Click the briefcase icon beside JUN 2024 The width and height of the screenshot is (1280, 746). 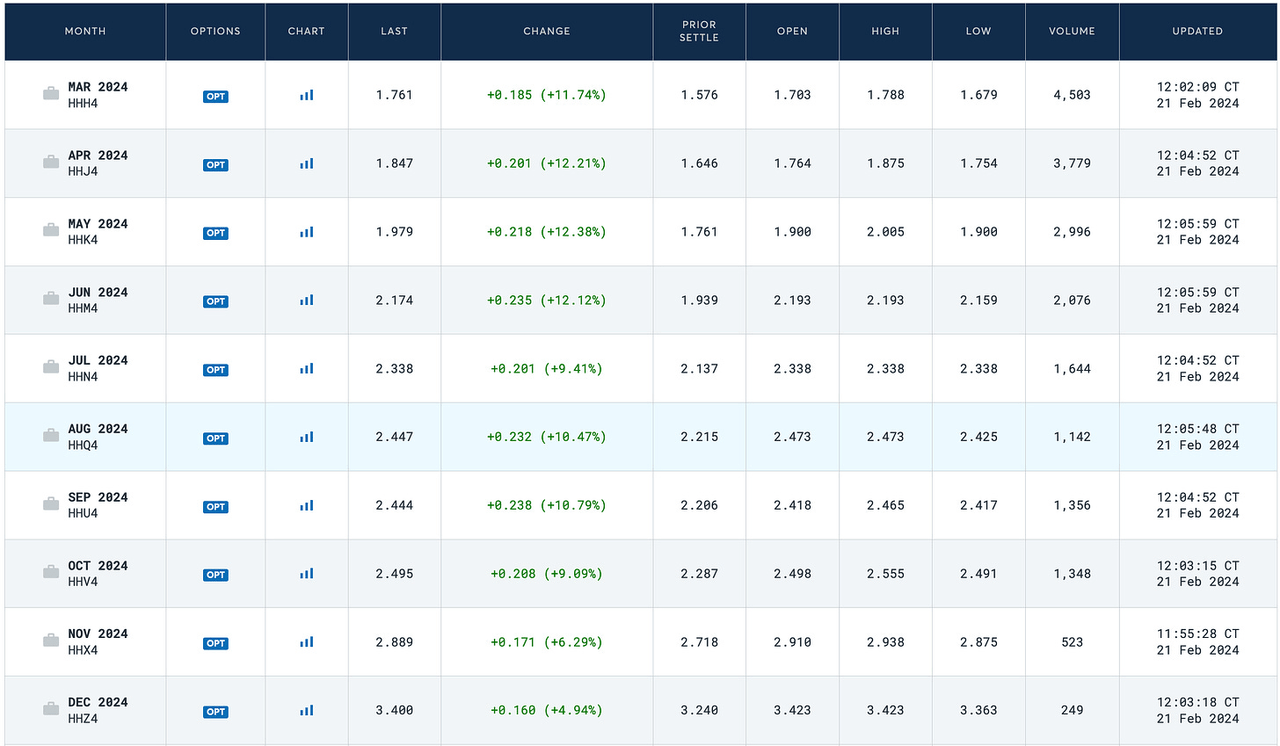point(51,299)
